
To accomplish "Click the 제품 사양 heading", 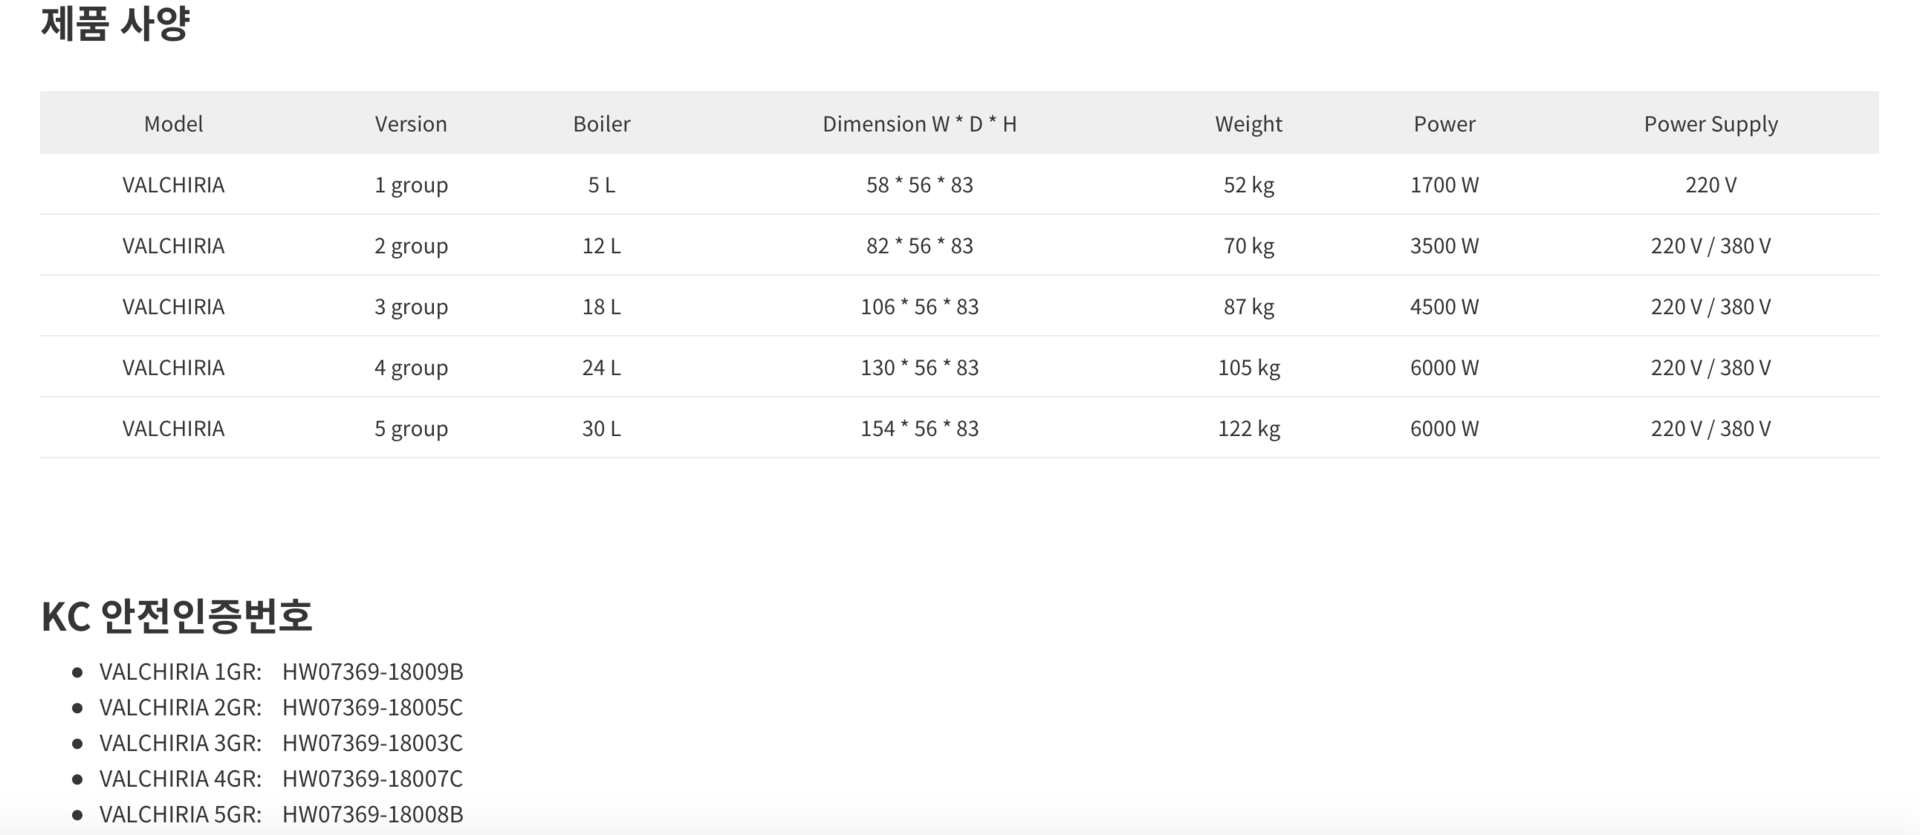I will [x=115, y=24].
